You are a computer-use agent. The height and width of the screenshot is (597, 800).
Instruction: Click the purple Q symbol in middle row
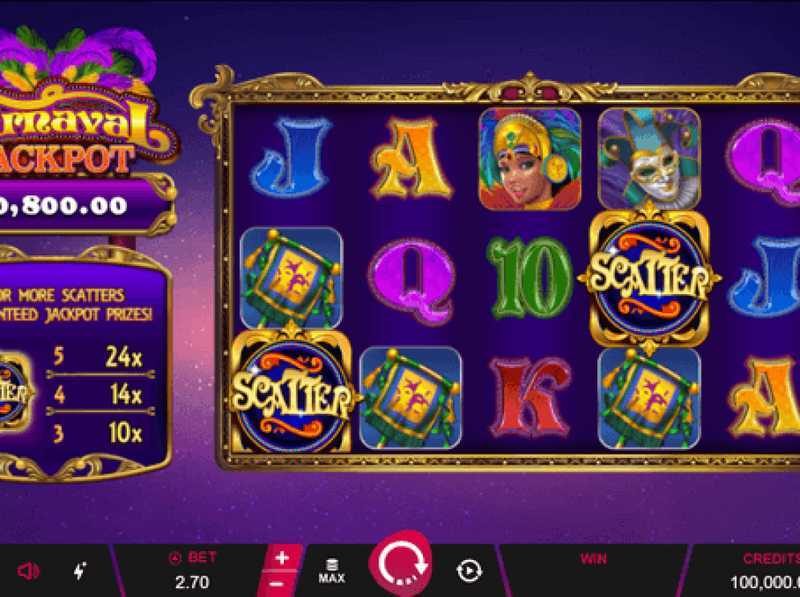(x=411, y=281)
